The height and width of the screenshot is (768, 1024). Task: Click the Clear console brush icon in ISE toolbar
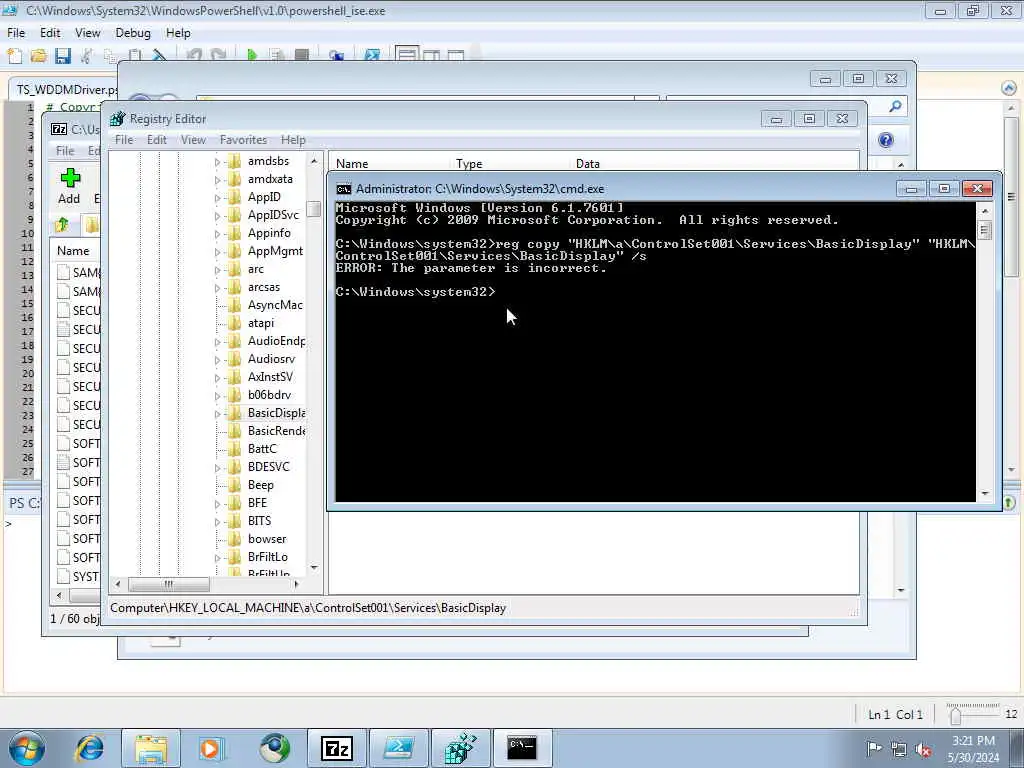[159, 56]
